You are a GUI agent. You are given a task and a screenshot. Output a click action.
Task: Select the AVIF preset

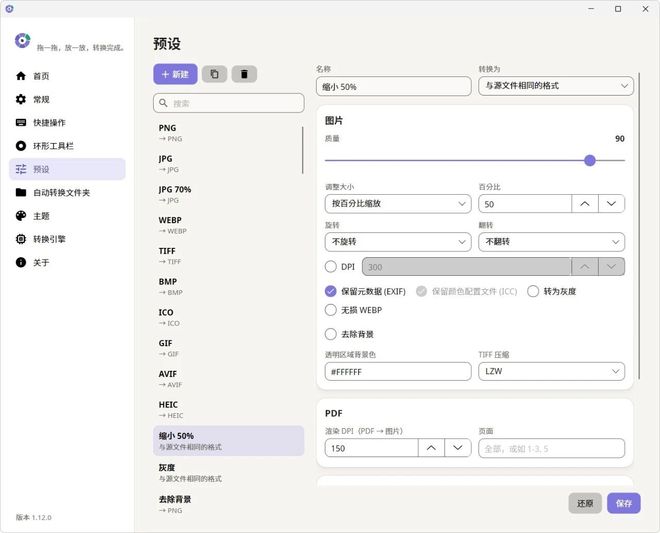227,378
